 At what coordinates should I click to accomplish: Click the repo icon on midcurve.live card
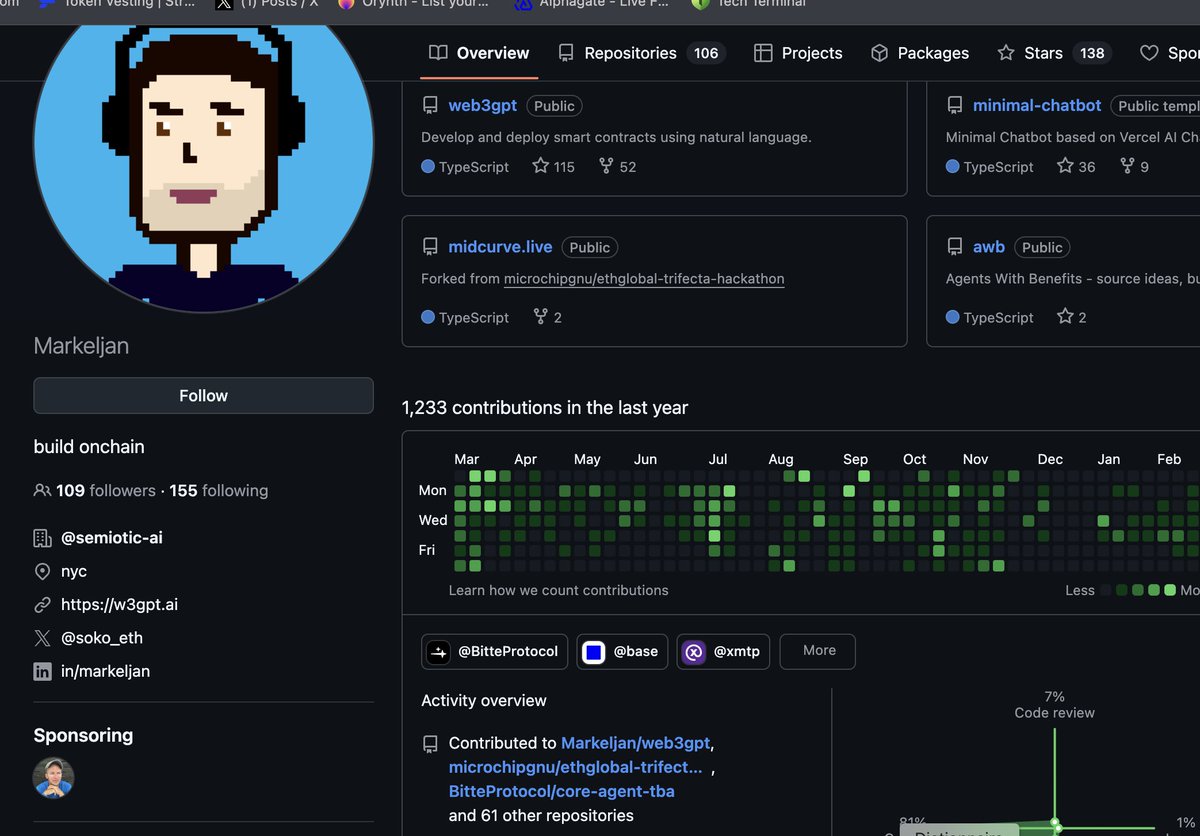point(430,247)
